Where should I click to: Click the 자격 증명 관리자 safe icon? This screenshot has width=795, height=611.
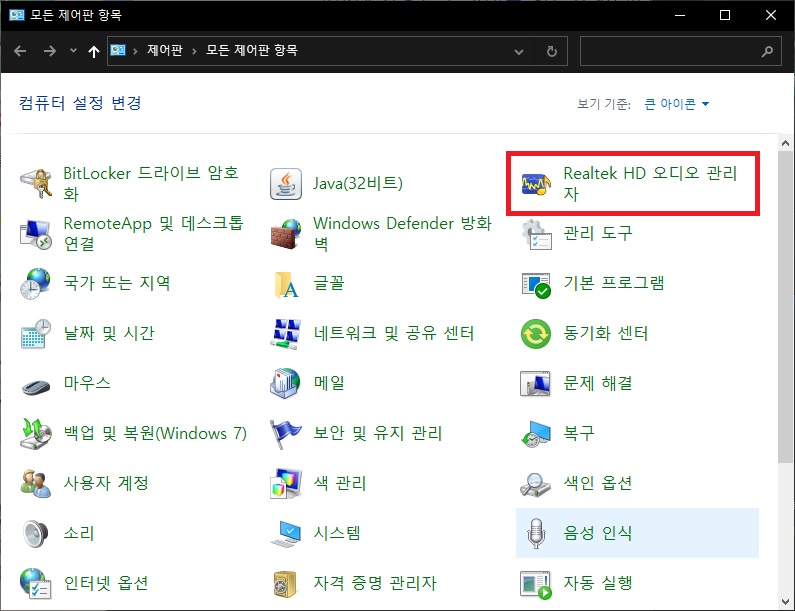pyautogui.click(x=285, y=584)
